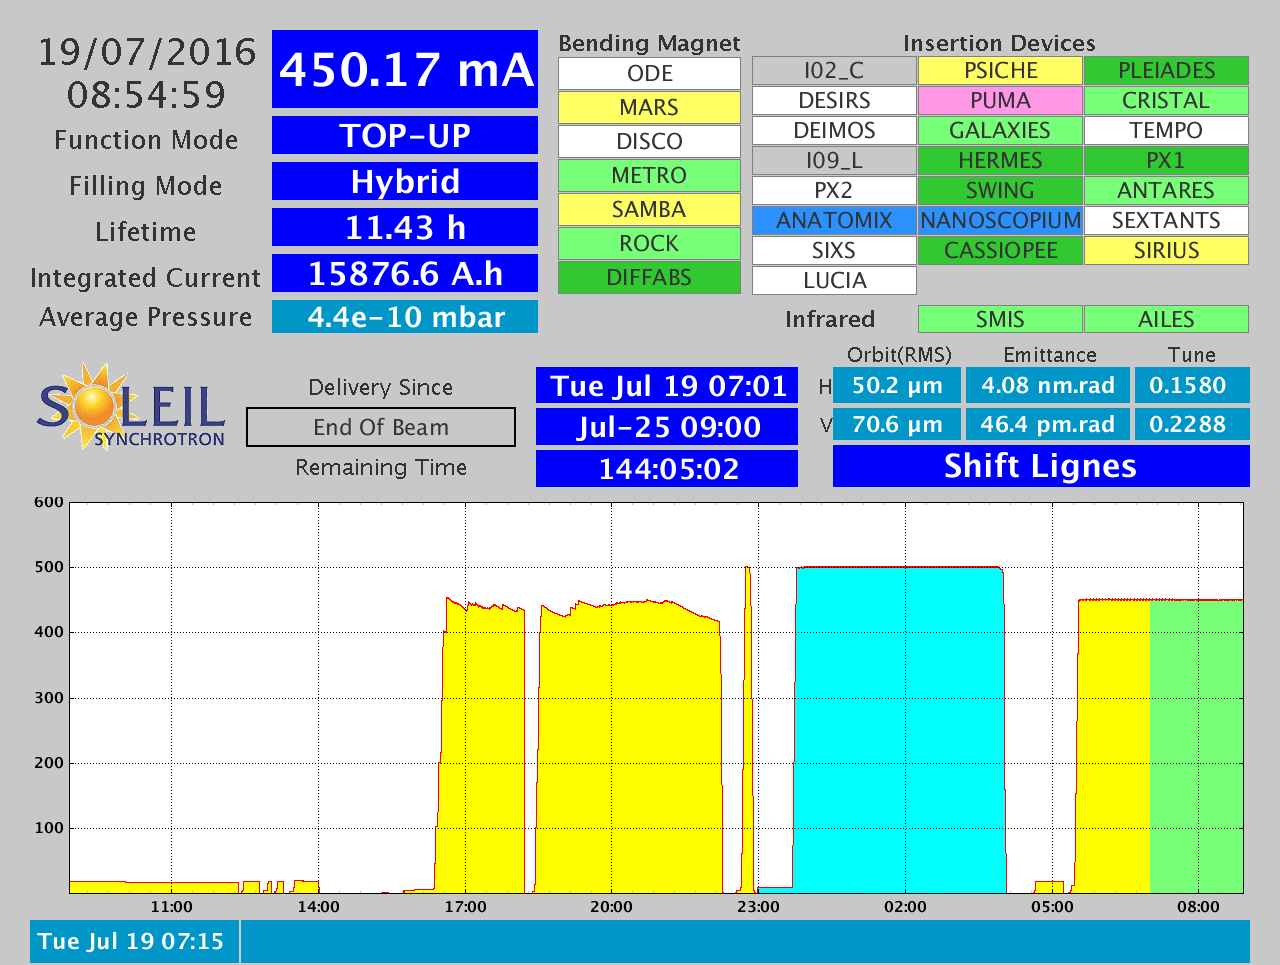Select the ODE bending magnet beamline
The width and height of the screenshot is (1280, 965).
point(649,73)
